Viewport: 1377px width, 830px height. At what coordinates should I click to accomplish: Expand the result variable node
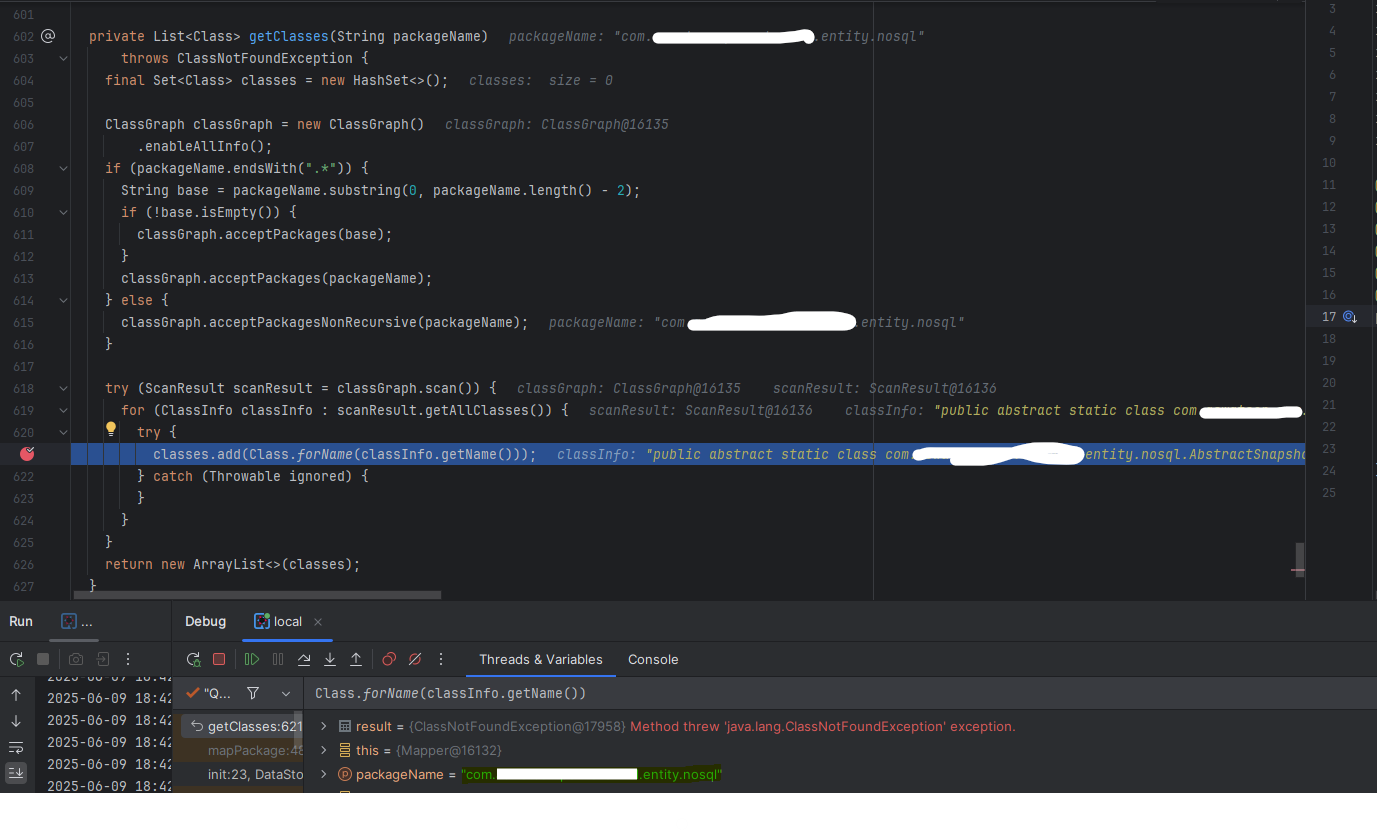point(324,726)
